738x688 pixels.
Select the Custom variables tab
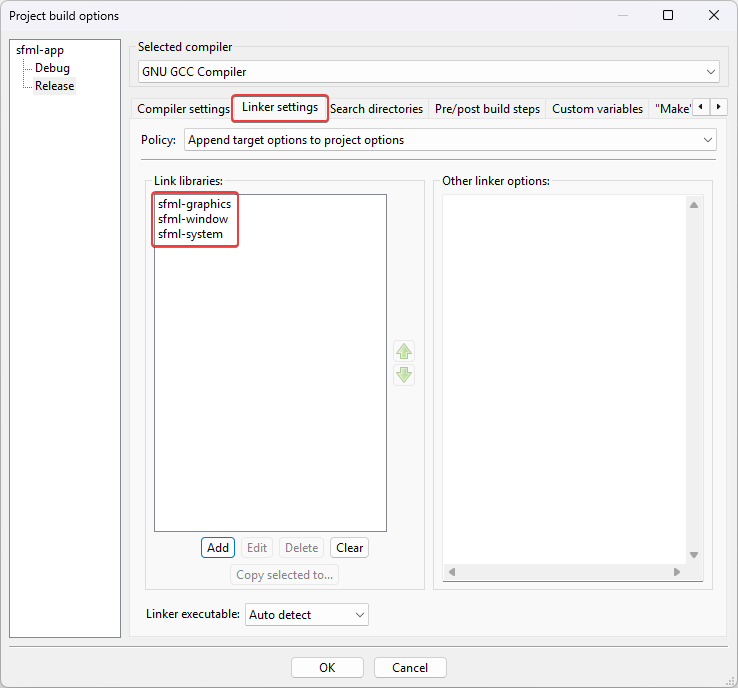[x=597, y=109]
